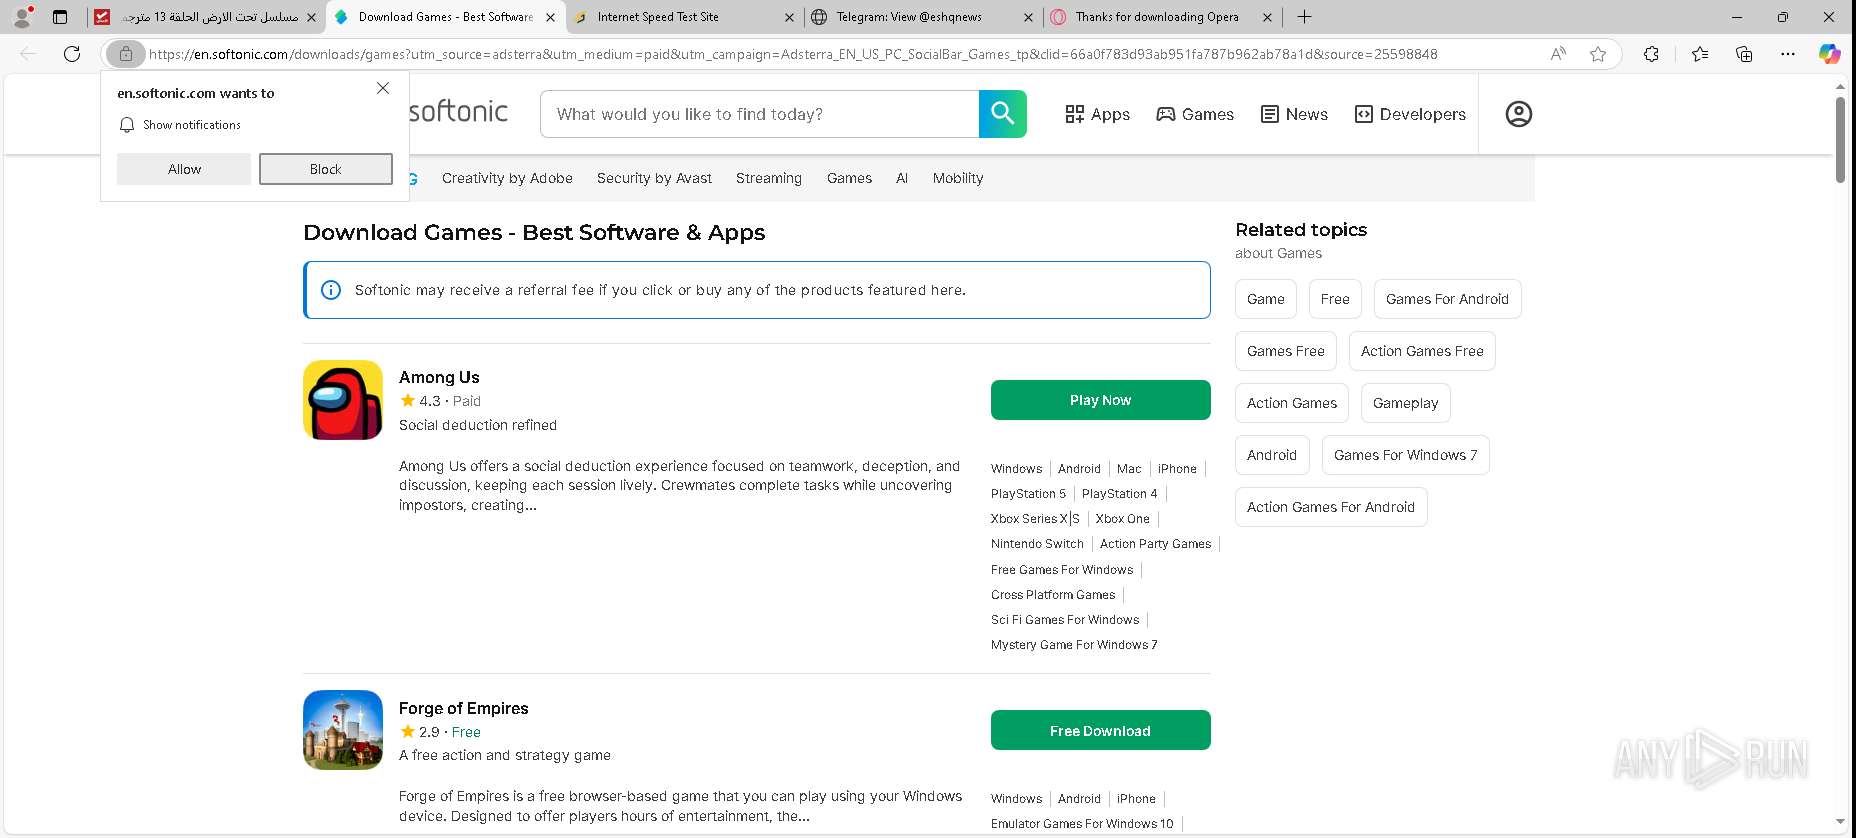The image size is (1856, 838).
Task: Click the info icon in referral notice
Action: click(x=331, y=290)
